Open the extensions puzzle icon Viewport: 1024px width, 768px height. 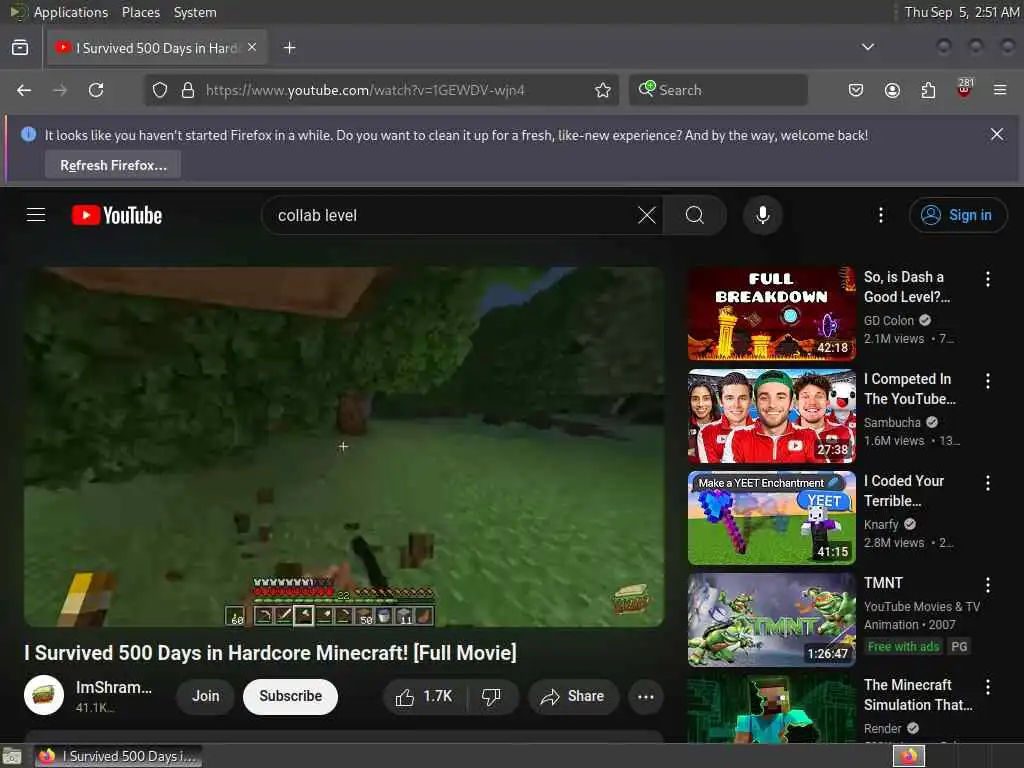coord(928,90)
